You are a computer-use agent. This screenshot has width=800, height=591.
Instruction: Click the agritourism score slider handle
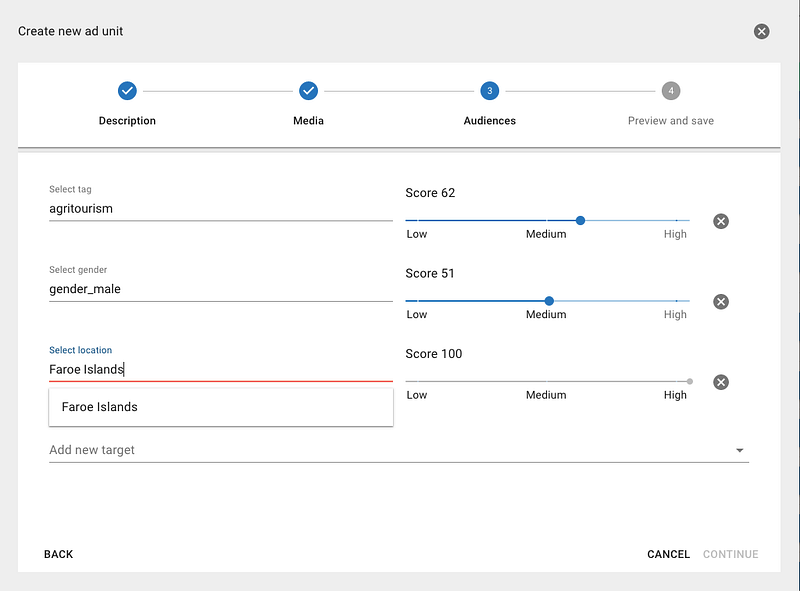[x=581, y=220]
